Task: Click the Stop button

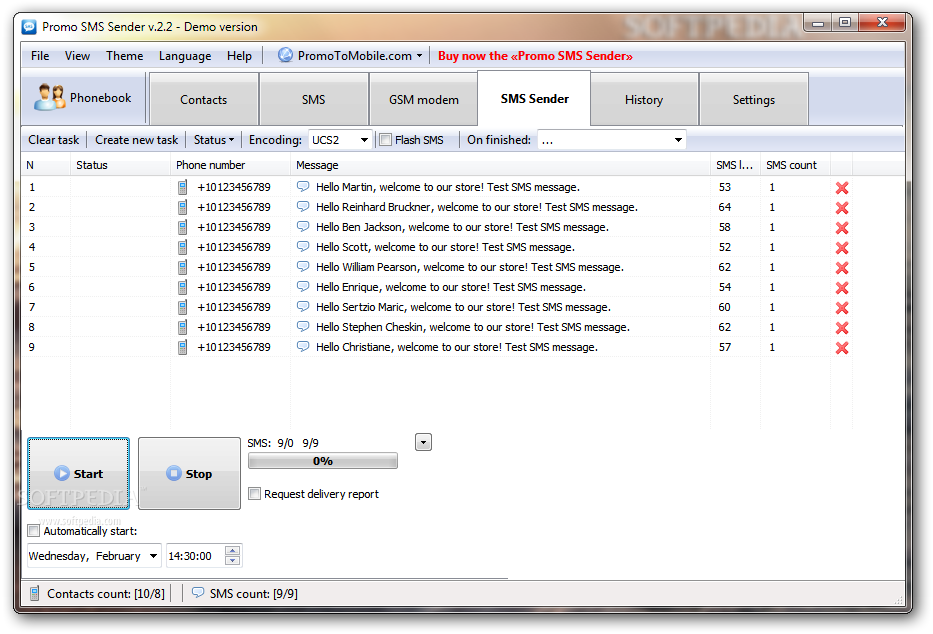Action: (x=189, y=473)
